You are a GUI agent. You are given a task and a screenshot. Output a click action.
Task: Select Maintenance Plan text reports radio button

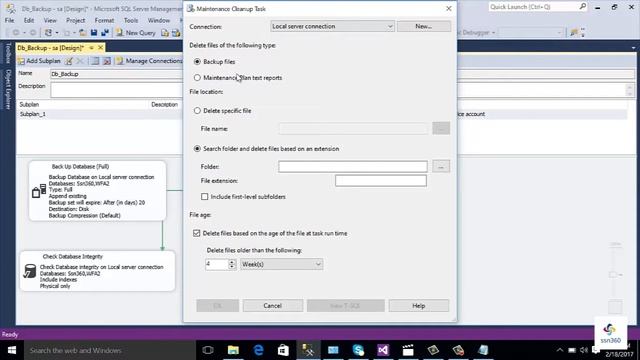click(198, 78)
